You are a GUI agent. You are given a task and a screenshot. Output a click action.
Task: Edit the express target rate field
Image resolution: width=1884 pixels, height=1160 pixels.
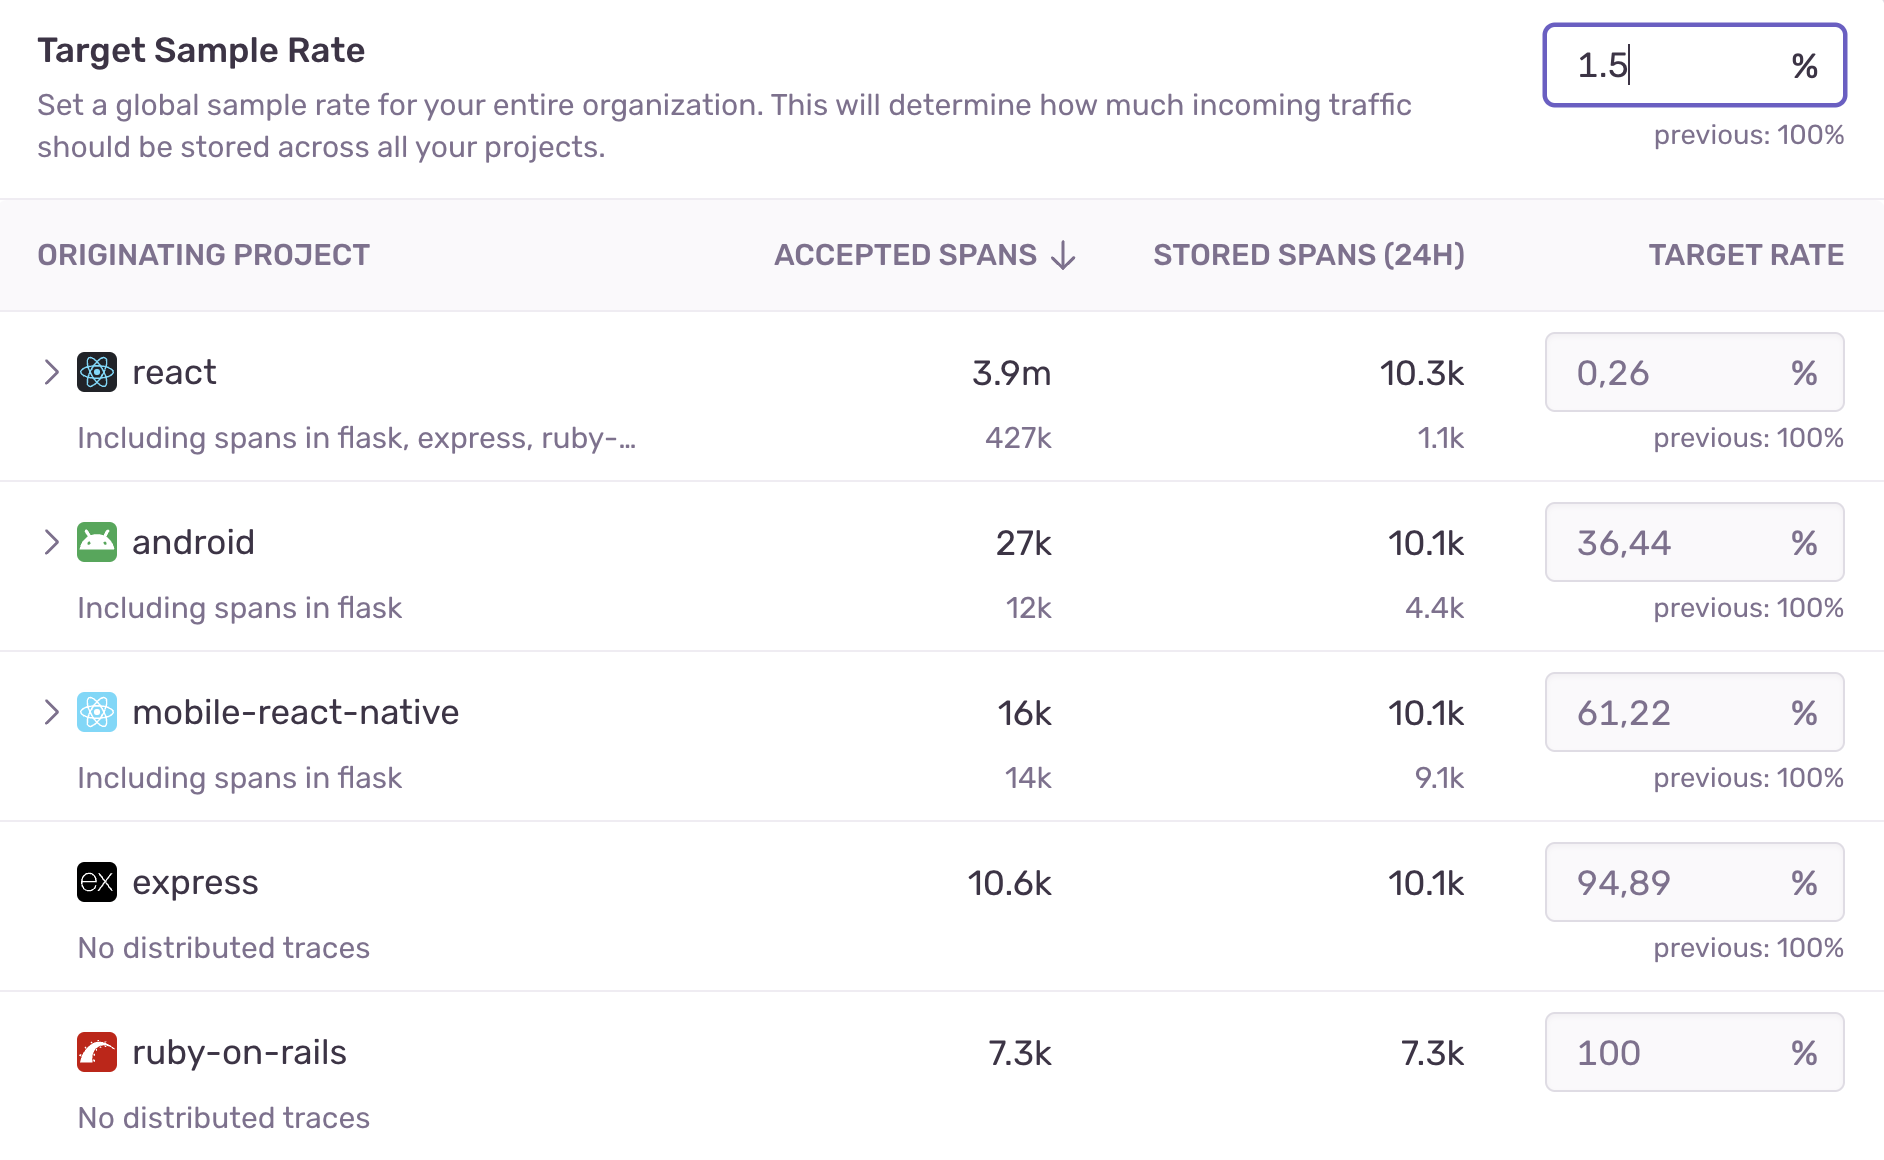(x=1680, y=883)
